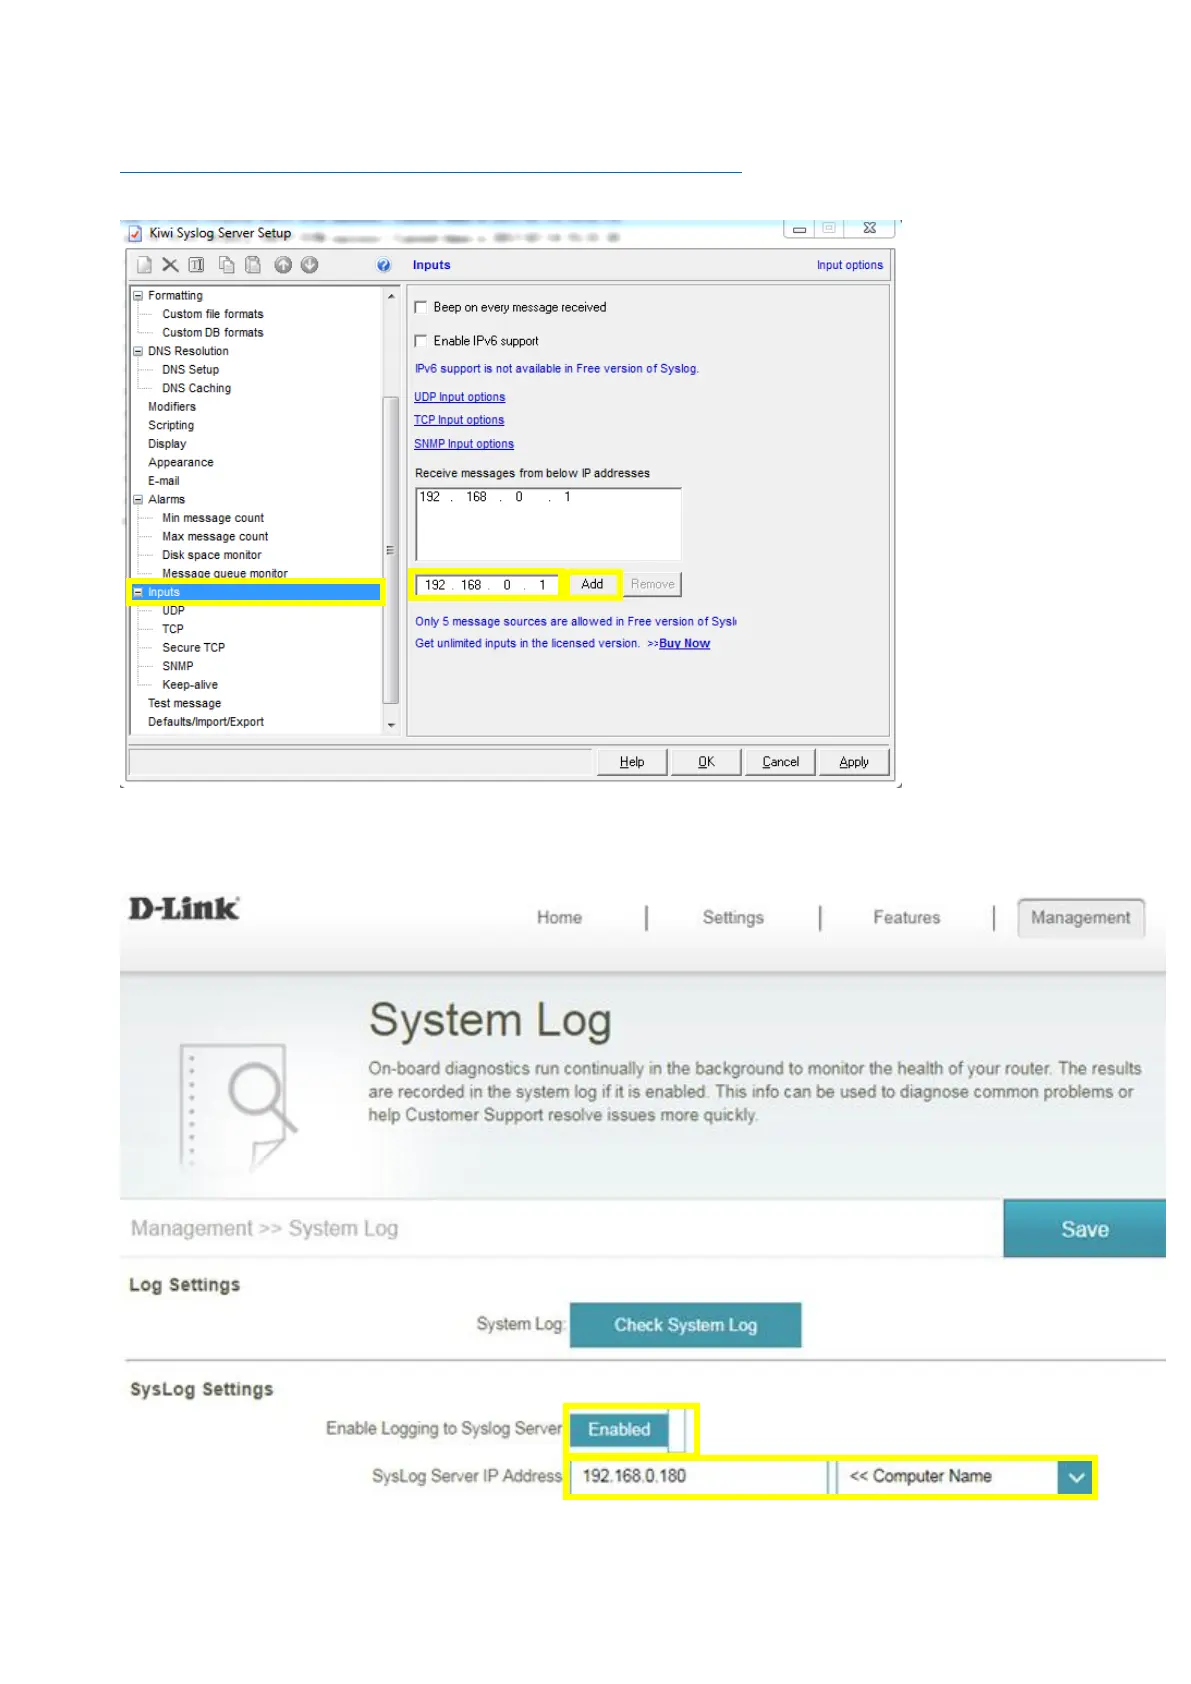Click the D-Link logo

coord(184,909)
